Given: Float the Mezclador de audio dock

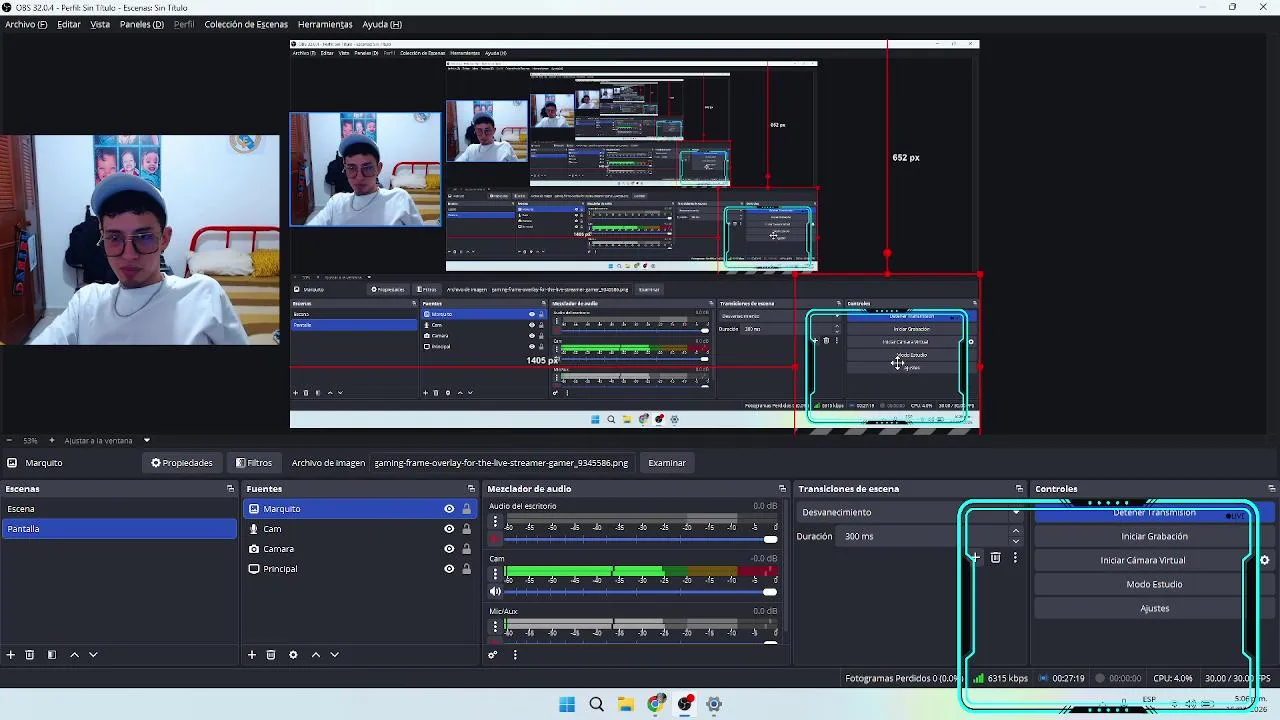Looking at the screenshot, I should [x=782, y=489].
